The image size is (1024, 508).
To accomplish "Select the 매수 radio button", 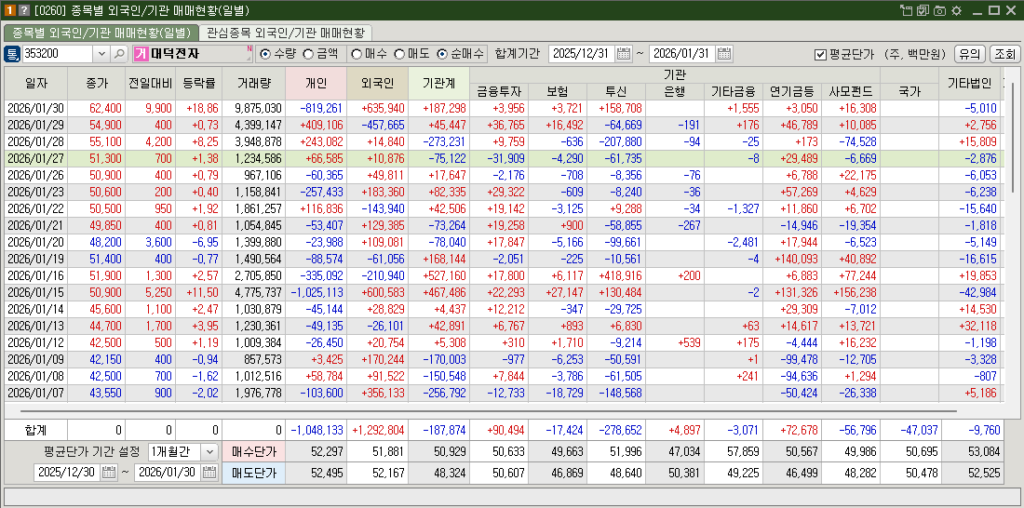I will tap(357, 54).
